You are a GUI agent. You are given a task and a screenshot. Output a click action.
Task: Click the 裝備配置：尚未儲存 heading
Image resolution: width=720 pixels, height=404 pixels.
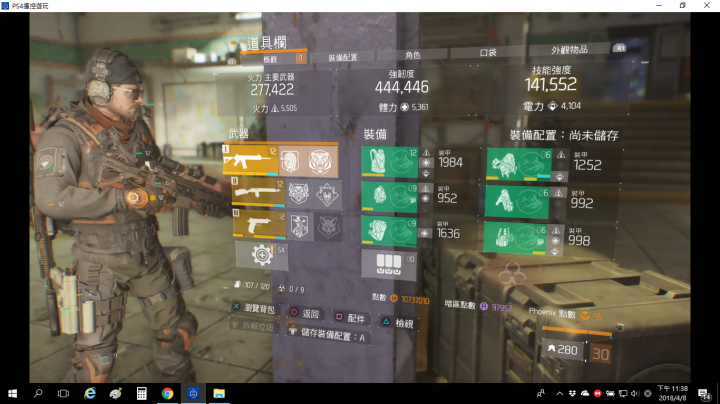564,135
